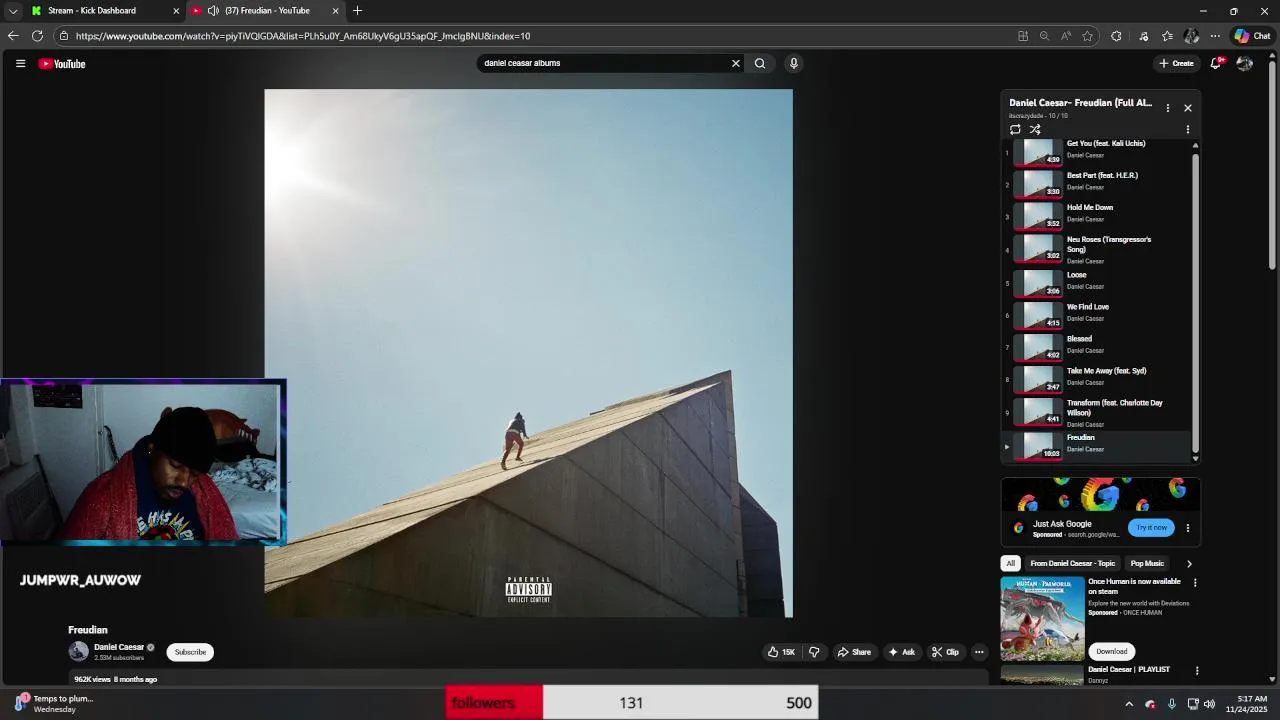Run search with the magnifier button

point(760,63)
